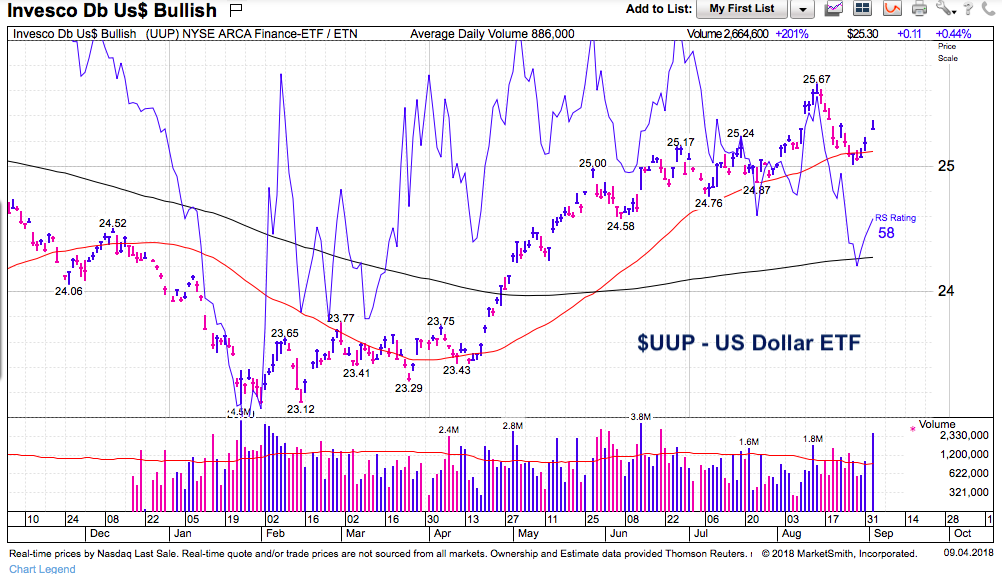The height and width of the screenshot is (574, 1002).
Task: Click the red curve pattern recognition icon
Action: point(892,8)
